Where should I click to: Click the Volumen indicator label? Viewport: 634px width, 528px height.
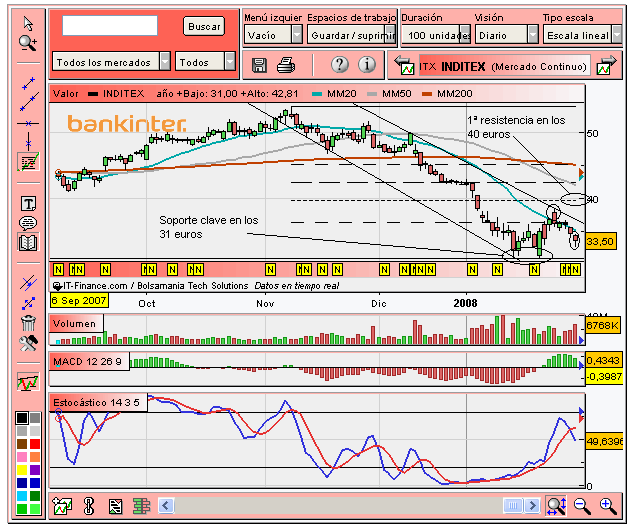pos(75,324)
